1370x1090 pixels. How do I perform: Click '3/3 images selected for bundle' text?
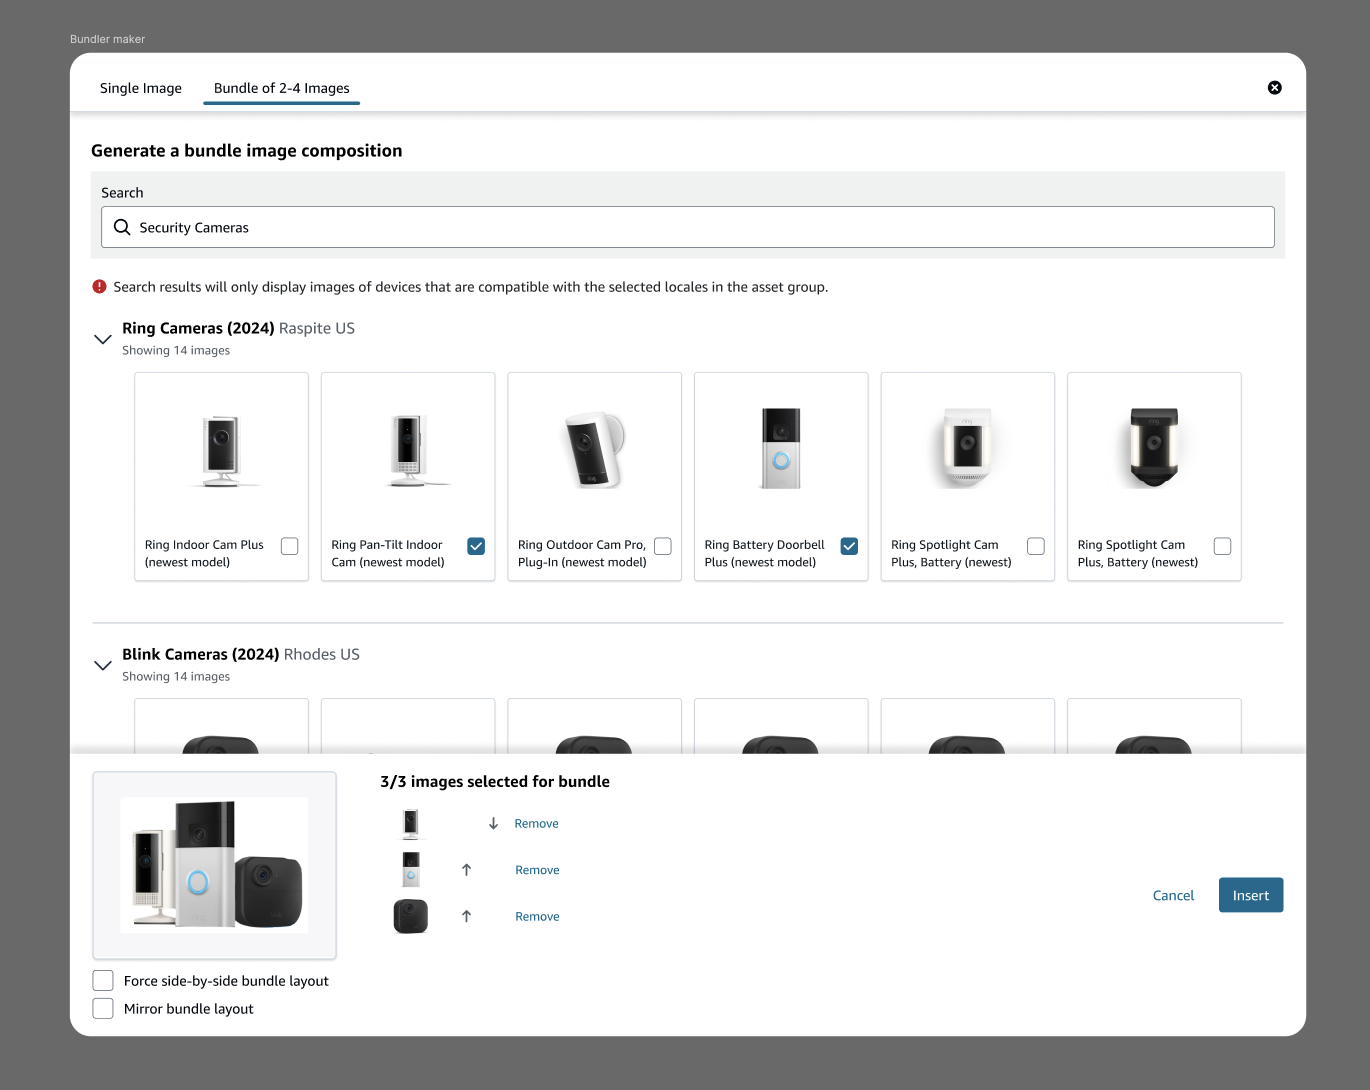[x=495, y=781]
